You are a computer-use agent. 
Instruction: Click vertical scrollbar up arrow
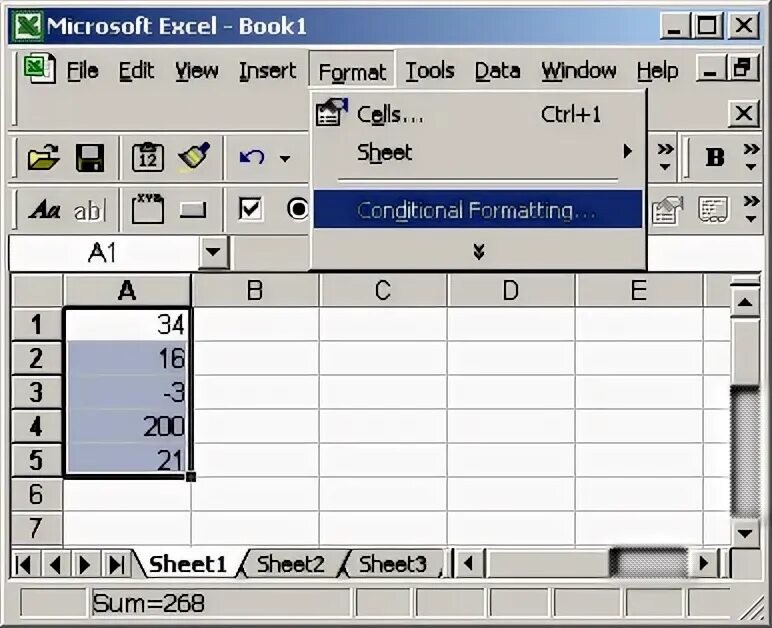coord(745,301)
